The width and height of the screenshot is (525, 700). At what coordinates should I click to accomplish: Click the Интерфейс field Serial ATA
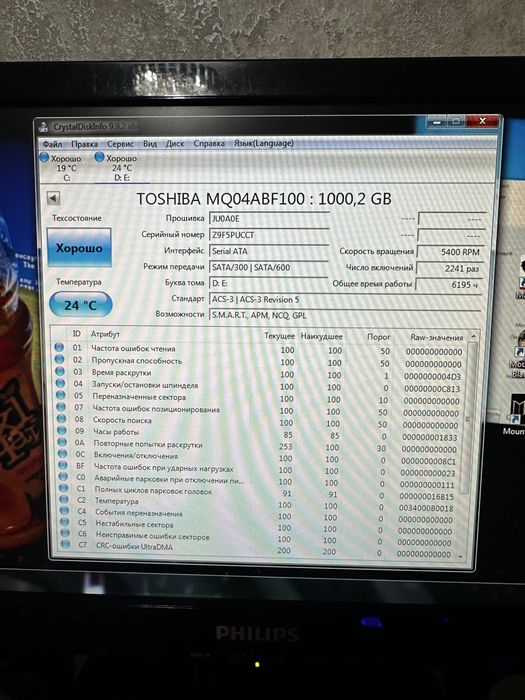point(269,251)
